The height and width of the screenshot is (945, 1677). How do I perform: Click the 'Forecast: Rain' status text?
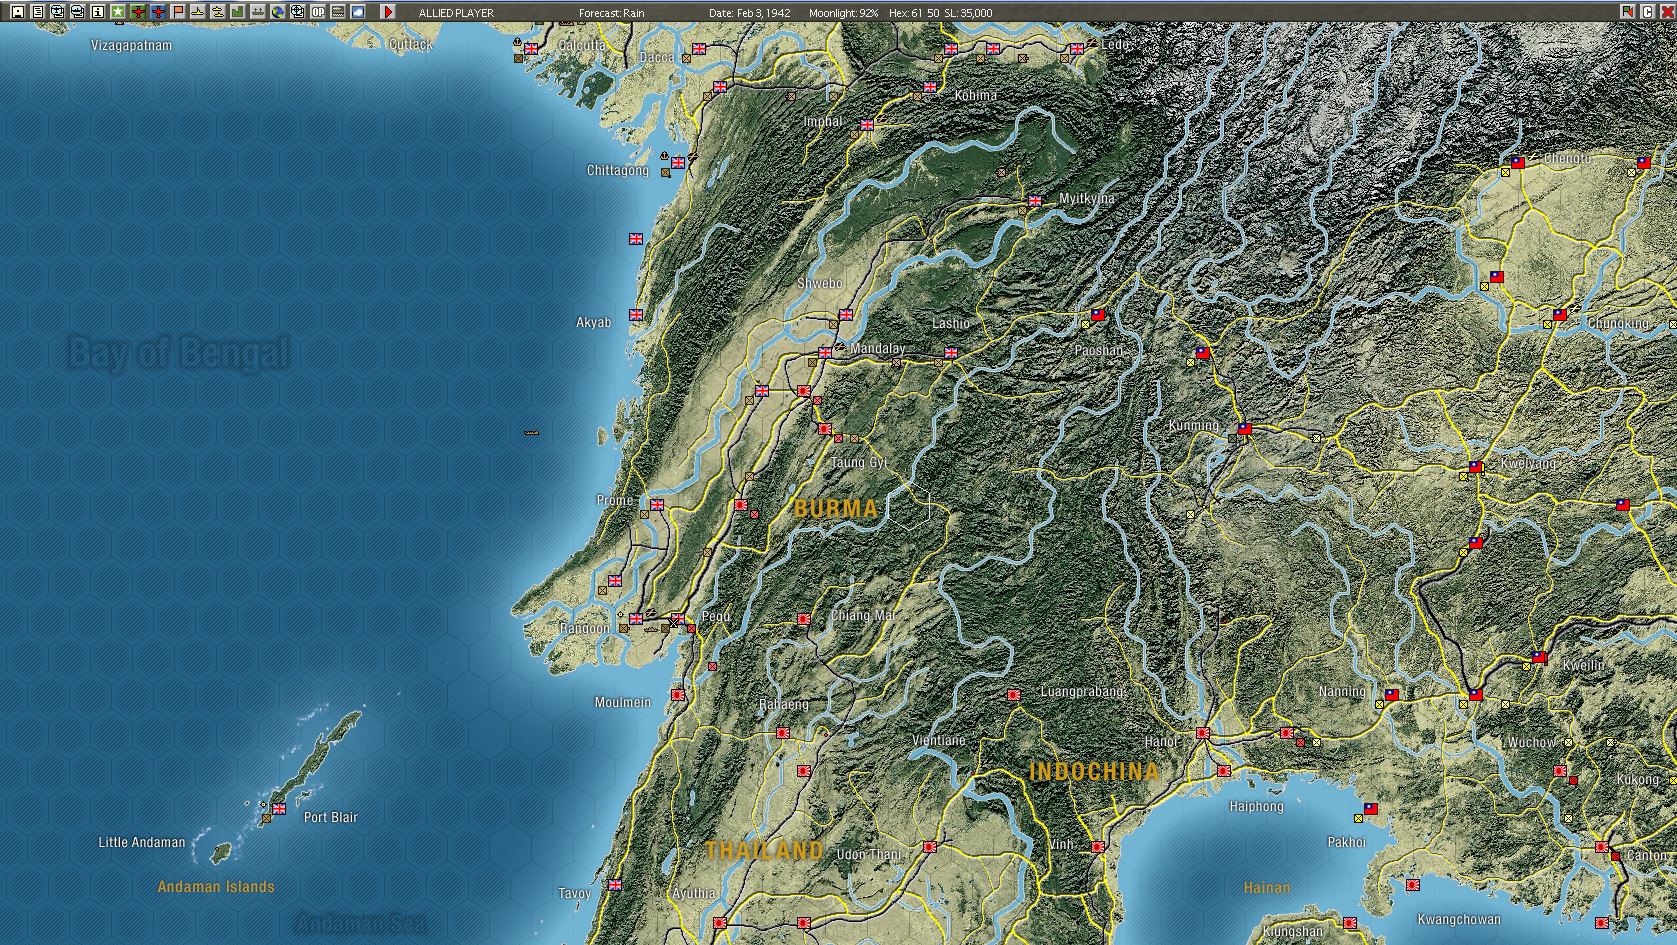[x=612, y=13]
